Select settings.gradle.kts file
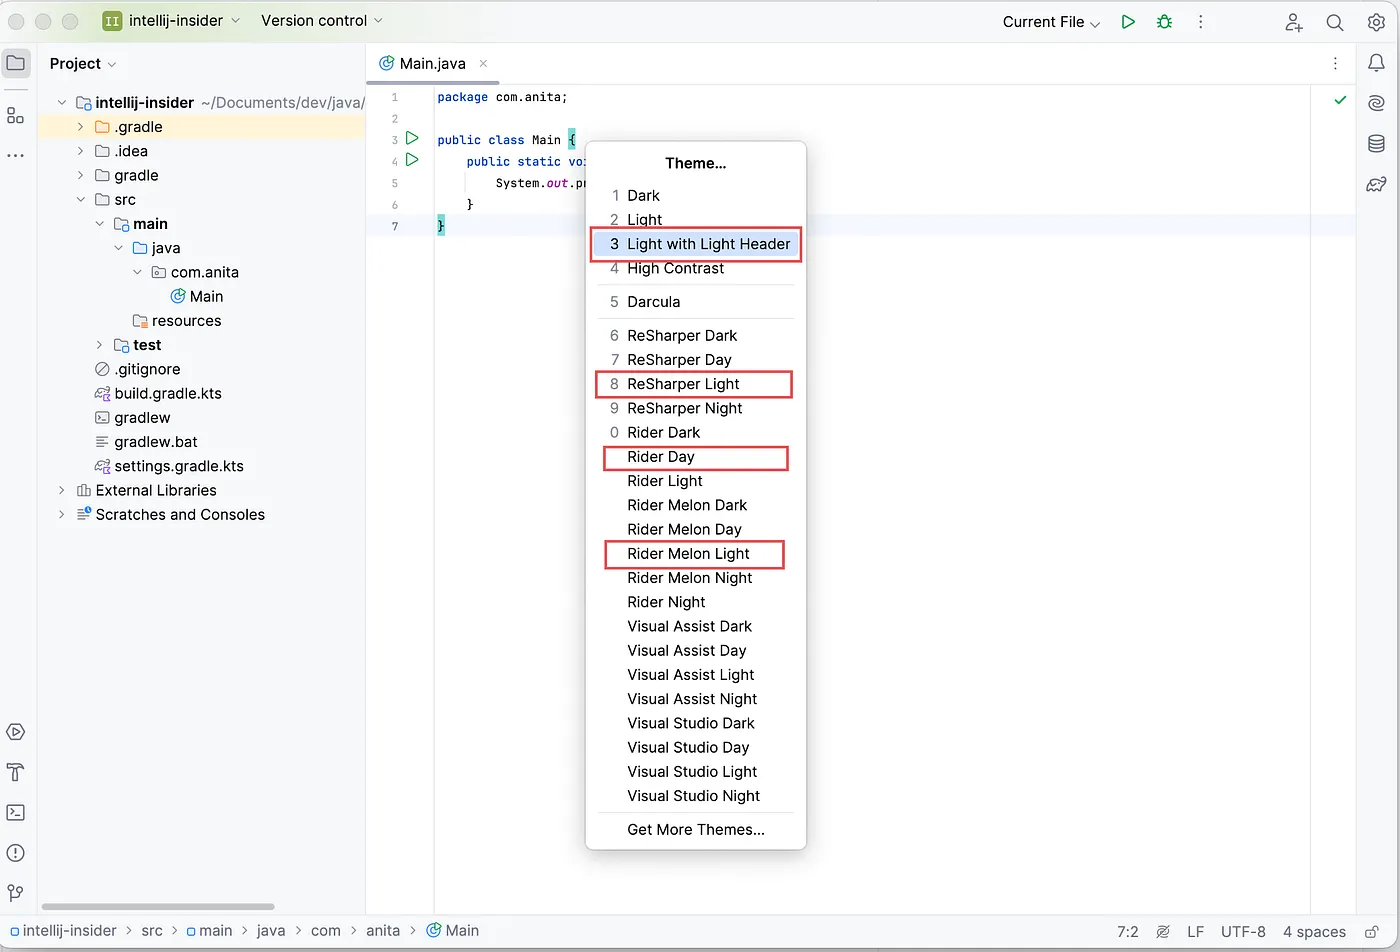Screen dimensions: 1400x952 [168, 466]
